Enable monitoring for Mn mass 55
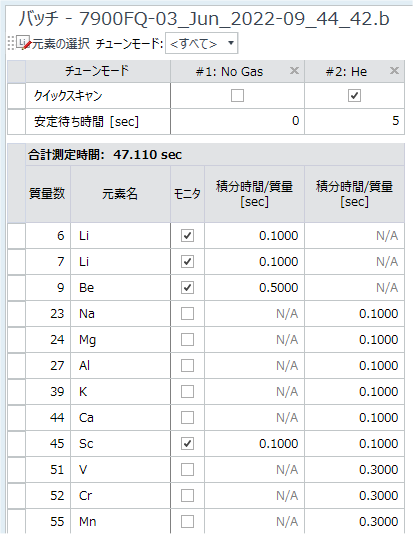The image size is (413, 534). (187, 521)
